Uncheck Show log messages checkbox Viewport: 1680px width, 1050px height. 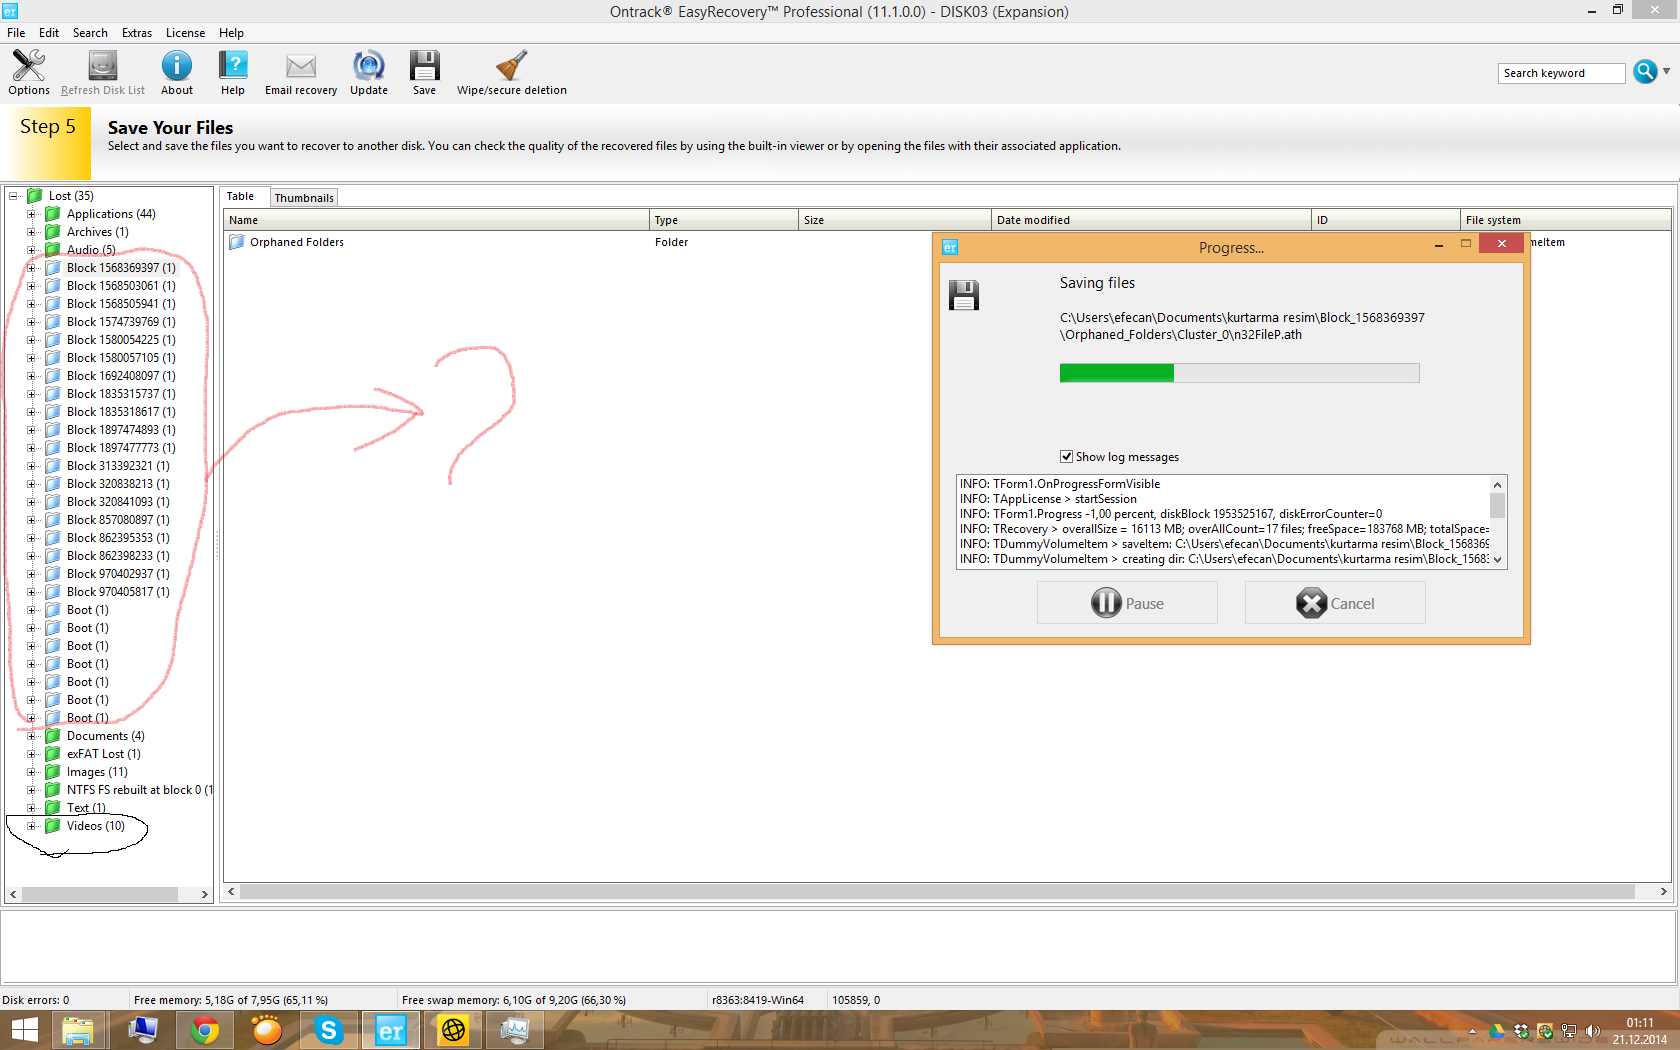click(x=1066, y=457)
